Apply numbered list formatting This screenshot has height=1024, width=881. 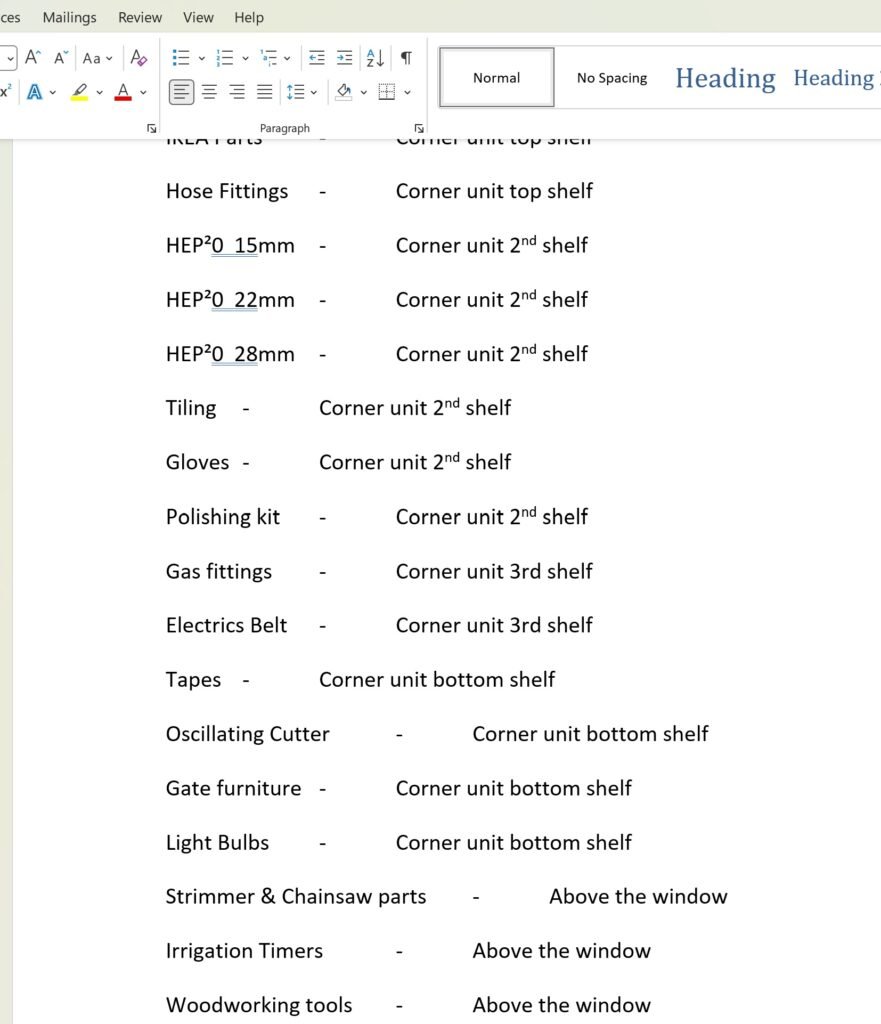click(x=225, y=58)
